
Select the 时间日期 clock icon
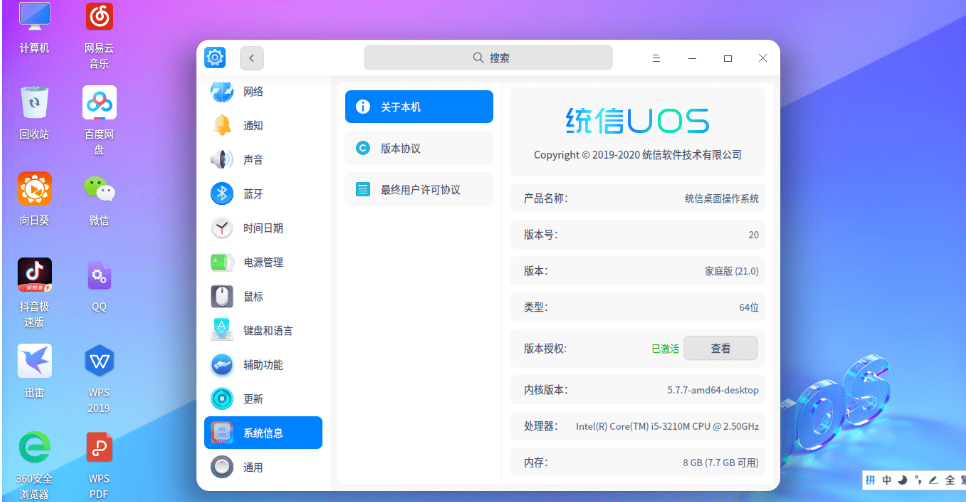pos(222,228)
